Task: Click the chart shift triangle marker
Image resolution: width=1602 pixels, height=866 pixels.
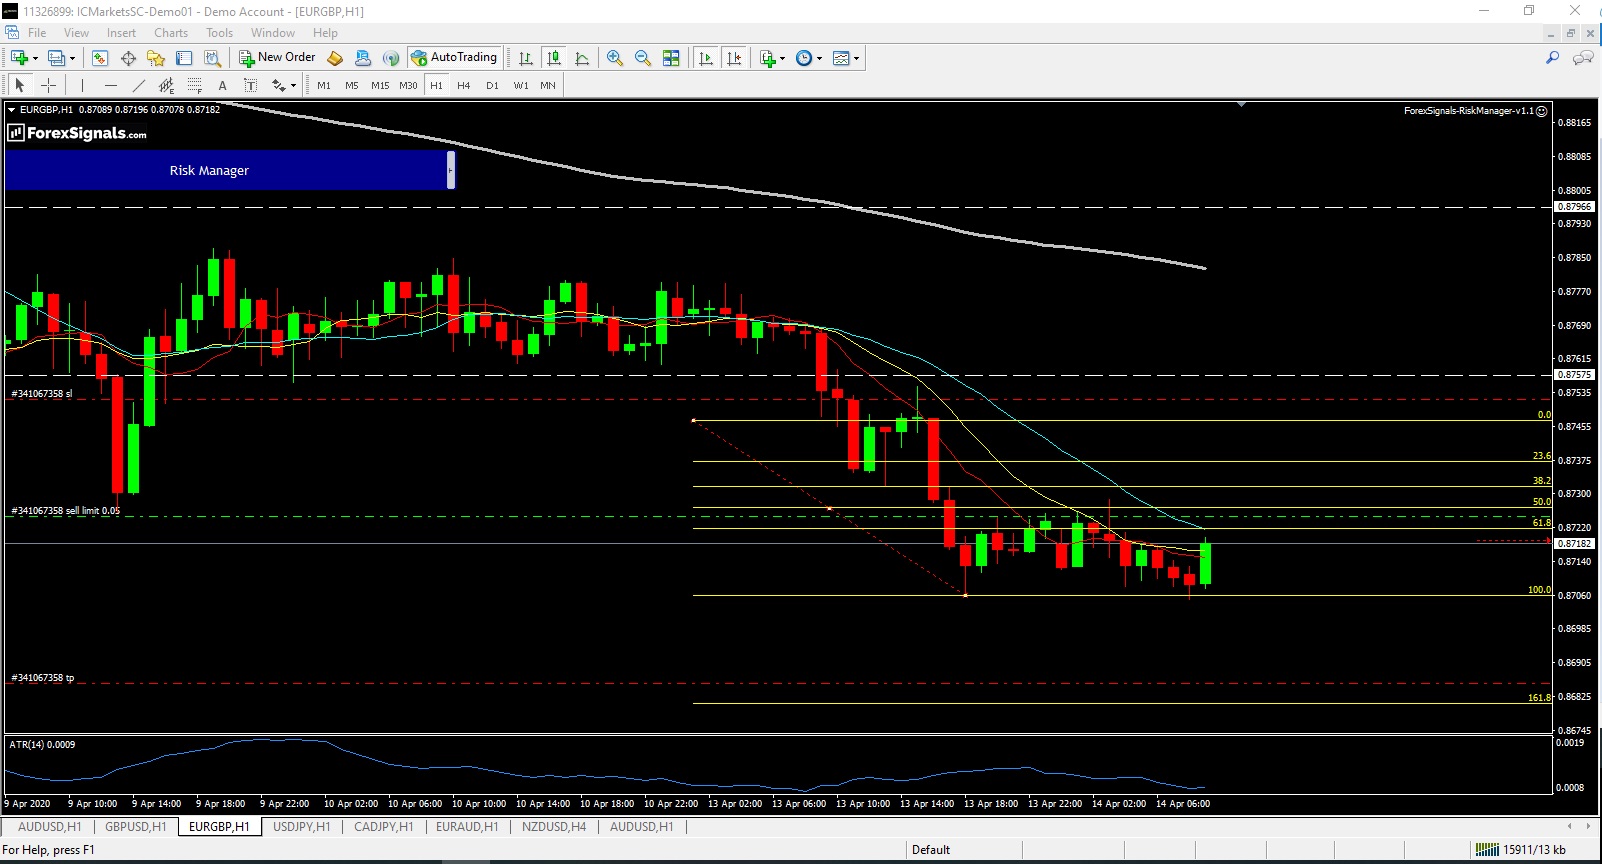Action: pyautogui.click(x=1241, y=104)
